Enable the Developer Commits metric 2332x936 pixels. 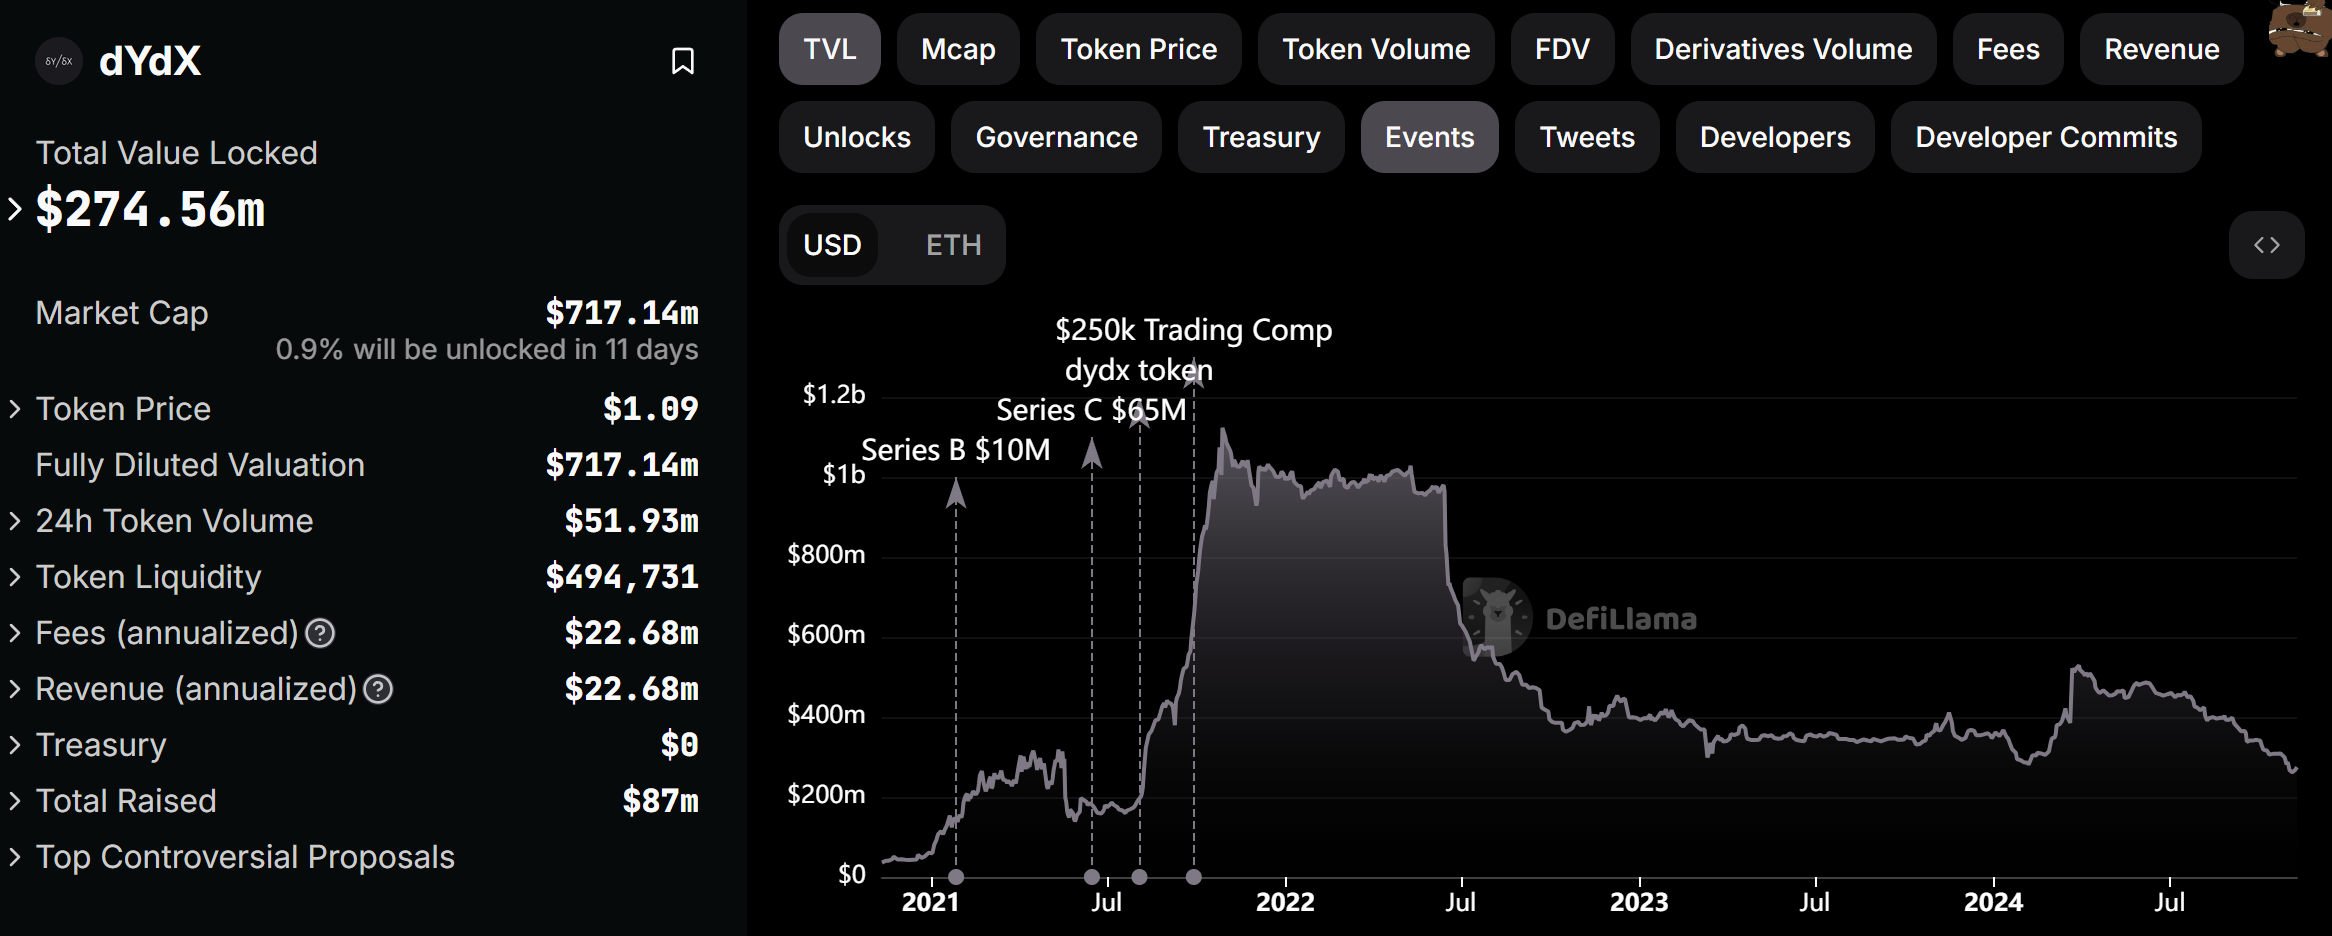click(x=2046, y=137)
